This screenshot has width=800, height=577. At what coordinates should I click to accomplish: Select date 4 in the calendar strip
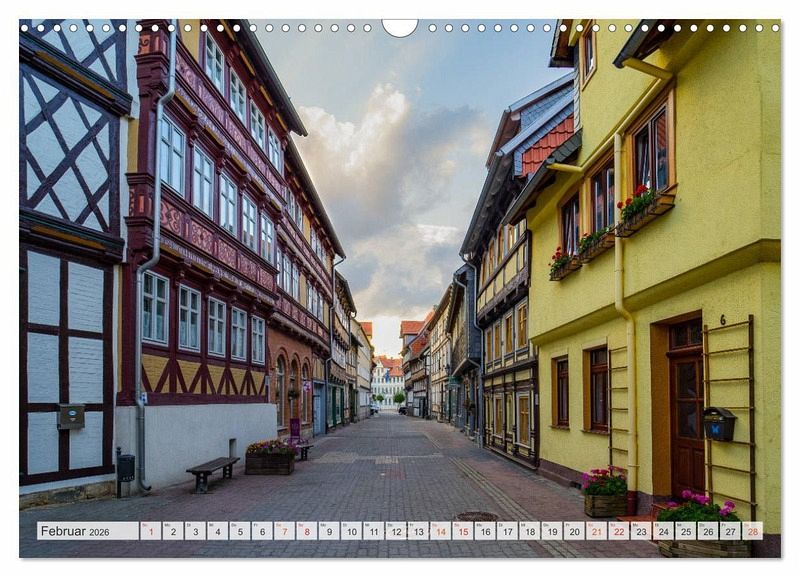217,531
